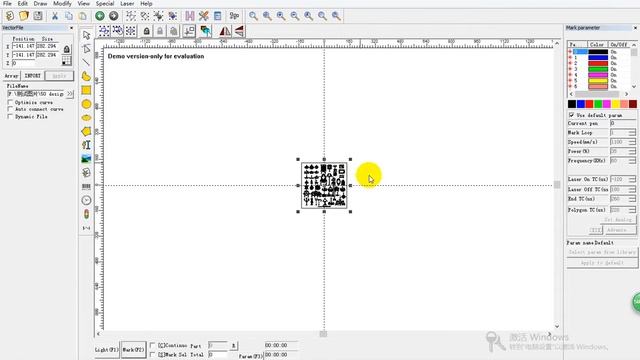Select the Curve draw tool

pyautogui.click(x=86, y=76)
